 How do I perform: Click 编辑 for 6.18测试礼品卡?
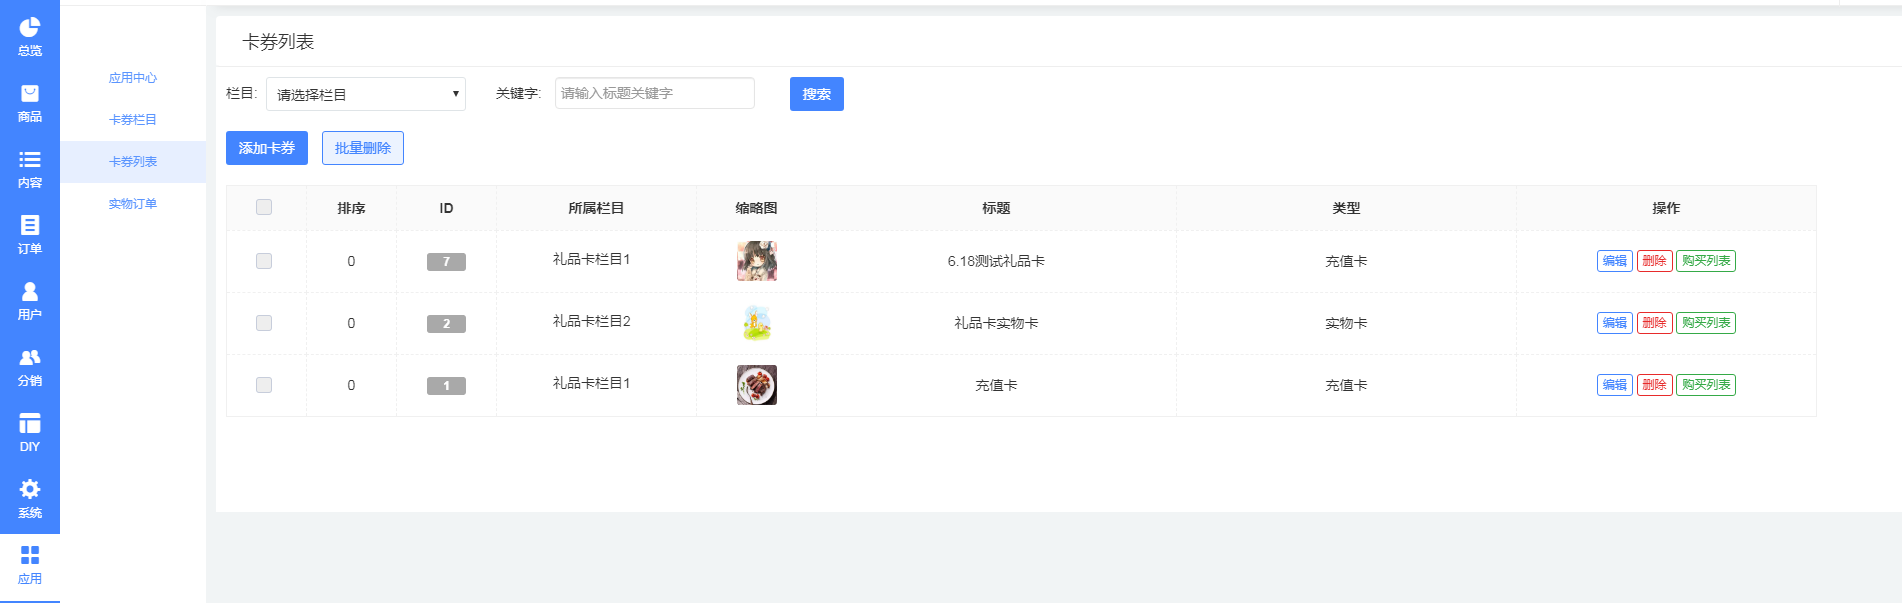pos(1615,261)
